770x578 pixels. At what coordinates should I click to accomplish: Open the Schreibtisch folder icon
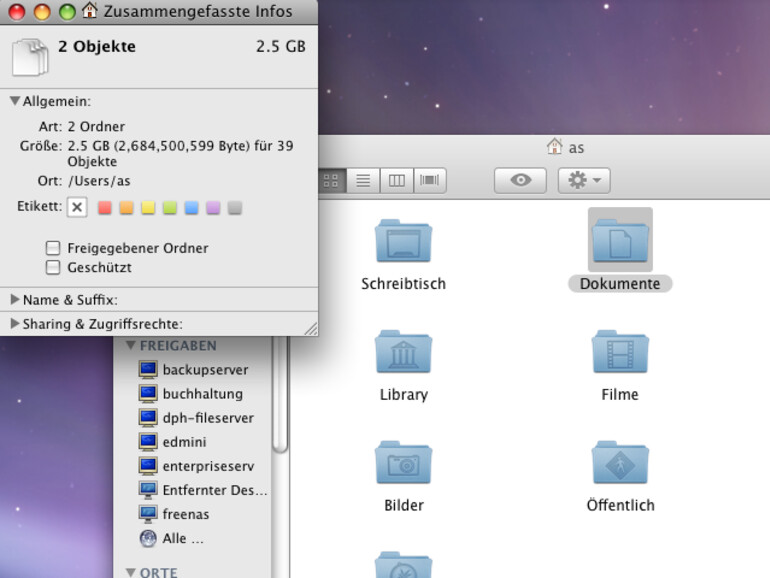point(403,243)
